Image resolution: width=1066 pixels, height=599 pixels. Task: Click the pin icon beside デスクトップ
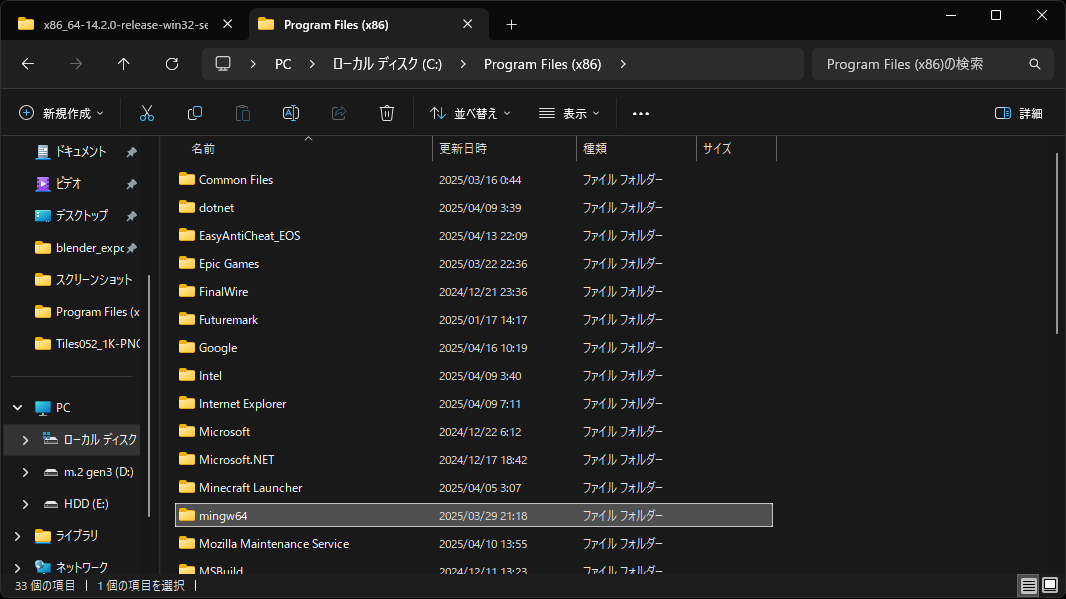(131, 216)
